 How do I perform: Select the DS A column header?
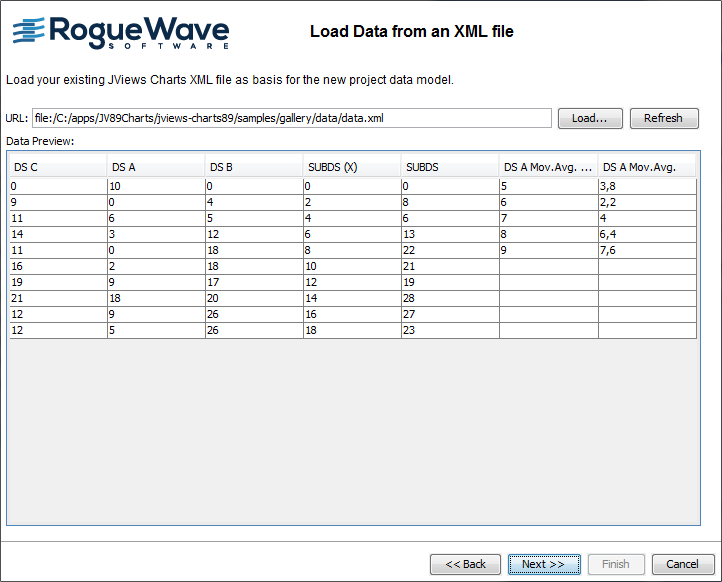tap(156, 167)
